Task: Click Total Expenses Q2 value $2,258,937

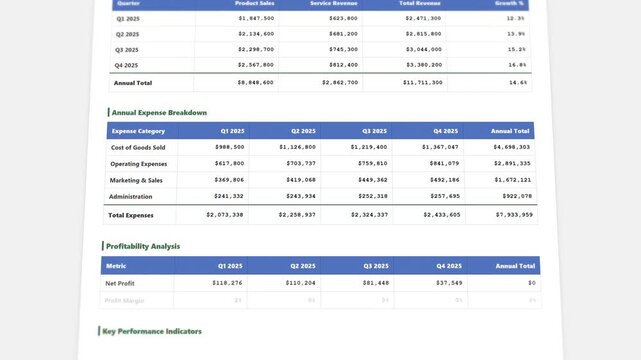Action: tap(297, 215)
